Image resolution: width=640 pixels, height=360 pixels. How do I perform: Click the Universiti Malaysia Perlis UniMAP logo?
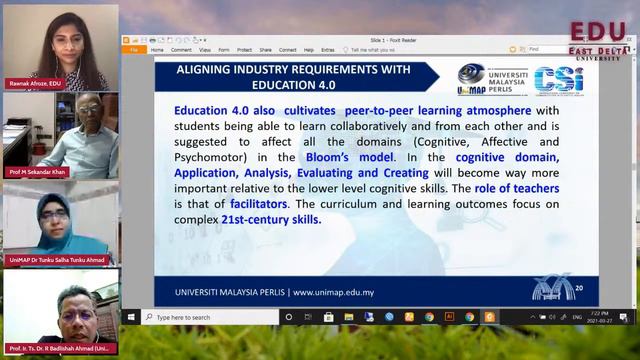492,80
